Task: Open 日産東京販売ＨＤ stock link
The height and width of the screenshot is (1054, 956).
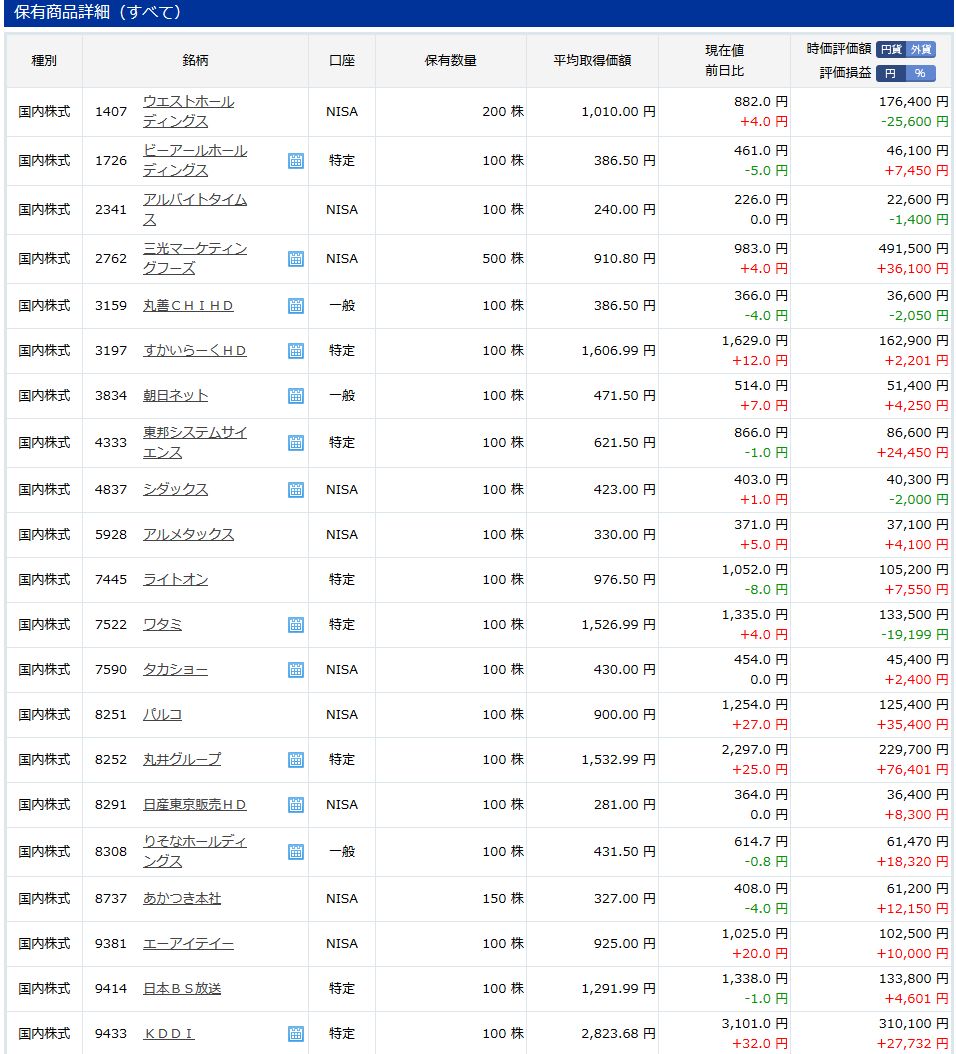Action: (x=194, y=805)
